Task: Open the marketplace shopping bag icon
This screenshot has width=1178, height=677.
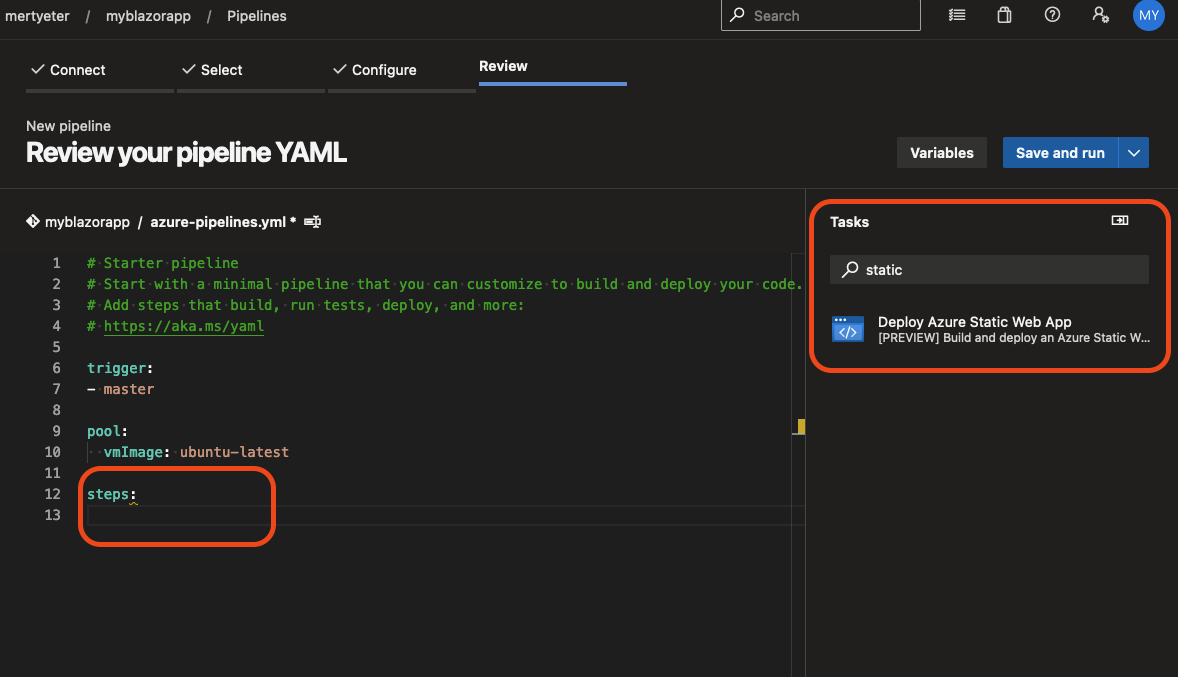Action: click(x=1004, y=15)
